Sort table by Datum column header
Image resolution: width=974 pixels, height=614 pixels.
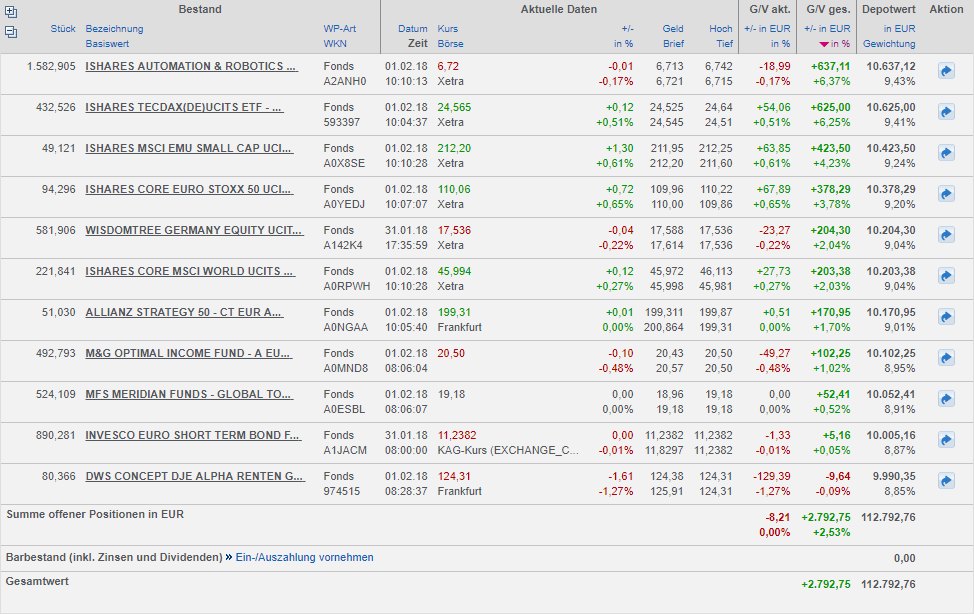point(412,29)
